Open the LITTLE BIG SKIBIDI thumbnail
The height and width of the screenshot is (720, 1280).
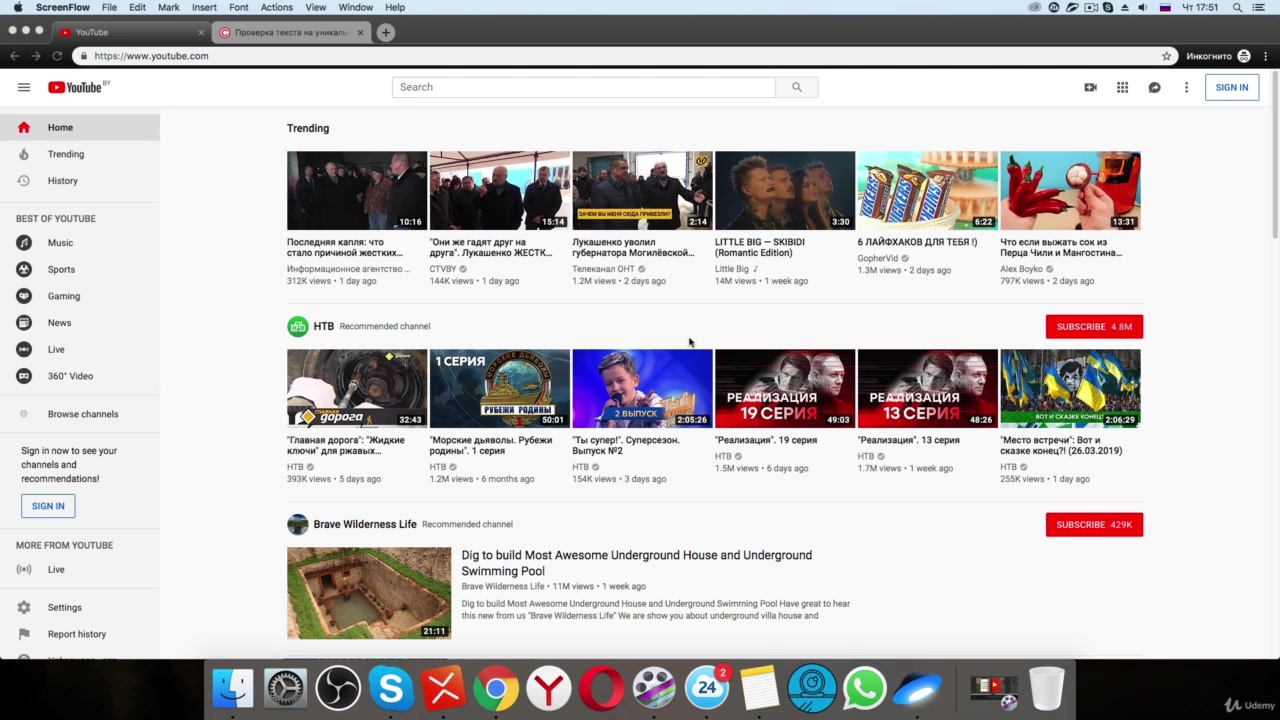[x=785, y=190]
